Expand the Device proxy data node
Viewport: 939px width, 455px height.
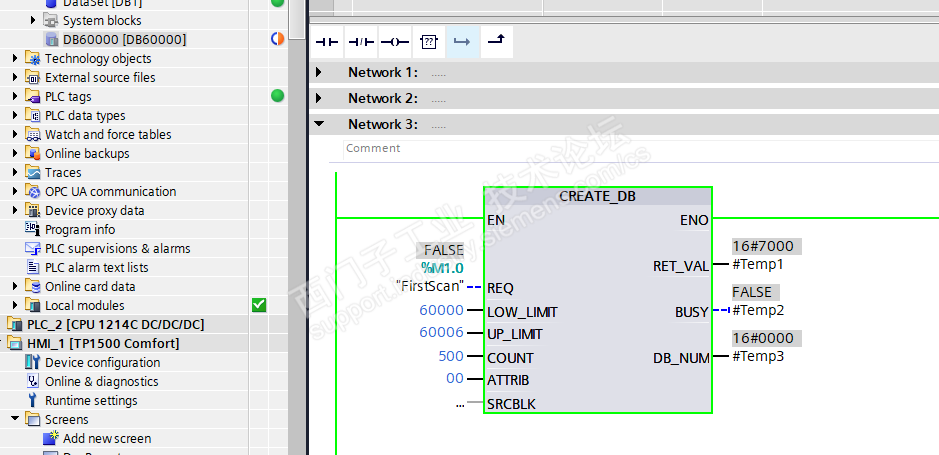(15, 211)
